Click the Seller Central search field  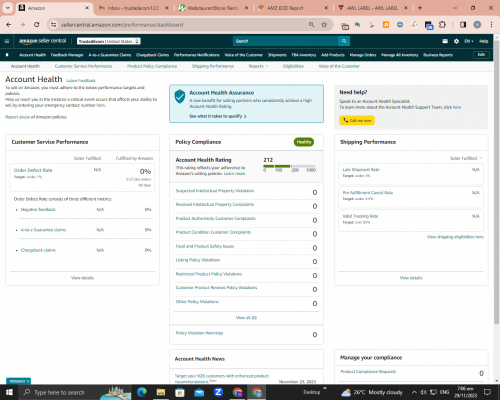(285, 41)
